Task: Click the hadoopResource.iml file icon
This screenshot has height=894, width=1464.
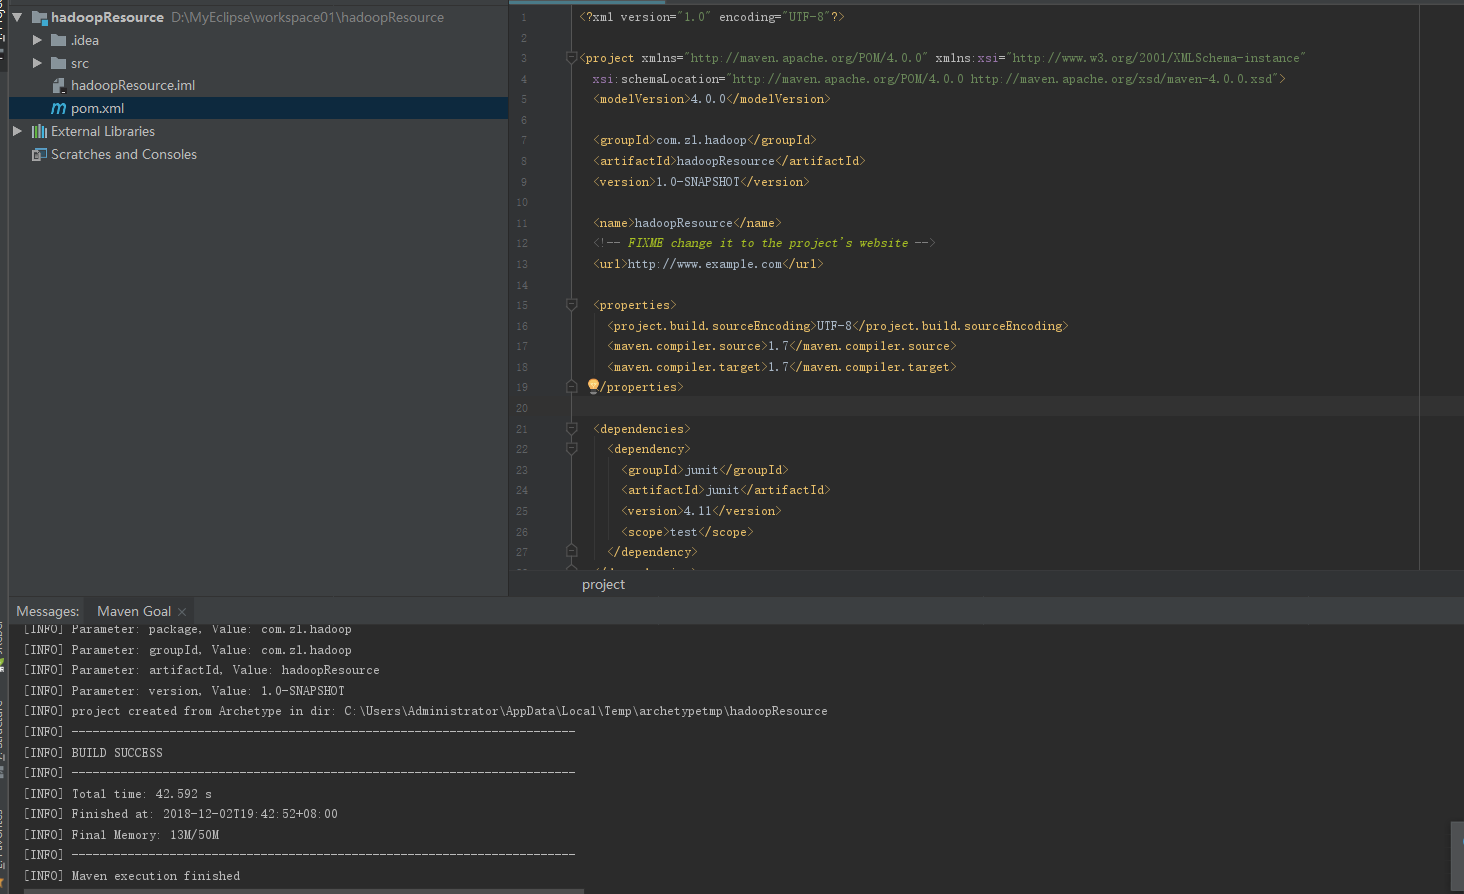Action: point(58,86)
